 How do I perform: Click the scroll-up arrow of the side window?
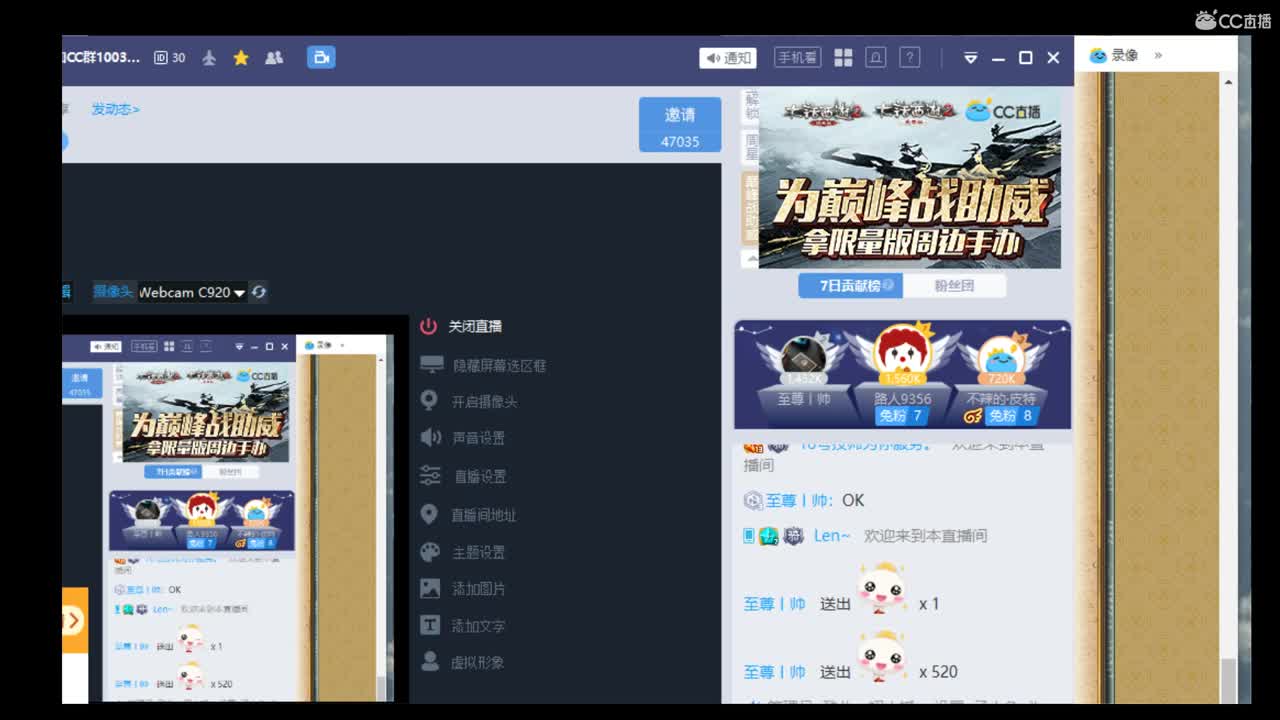click(1228, 80)
